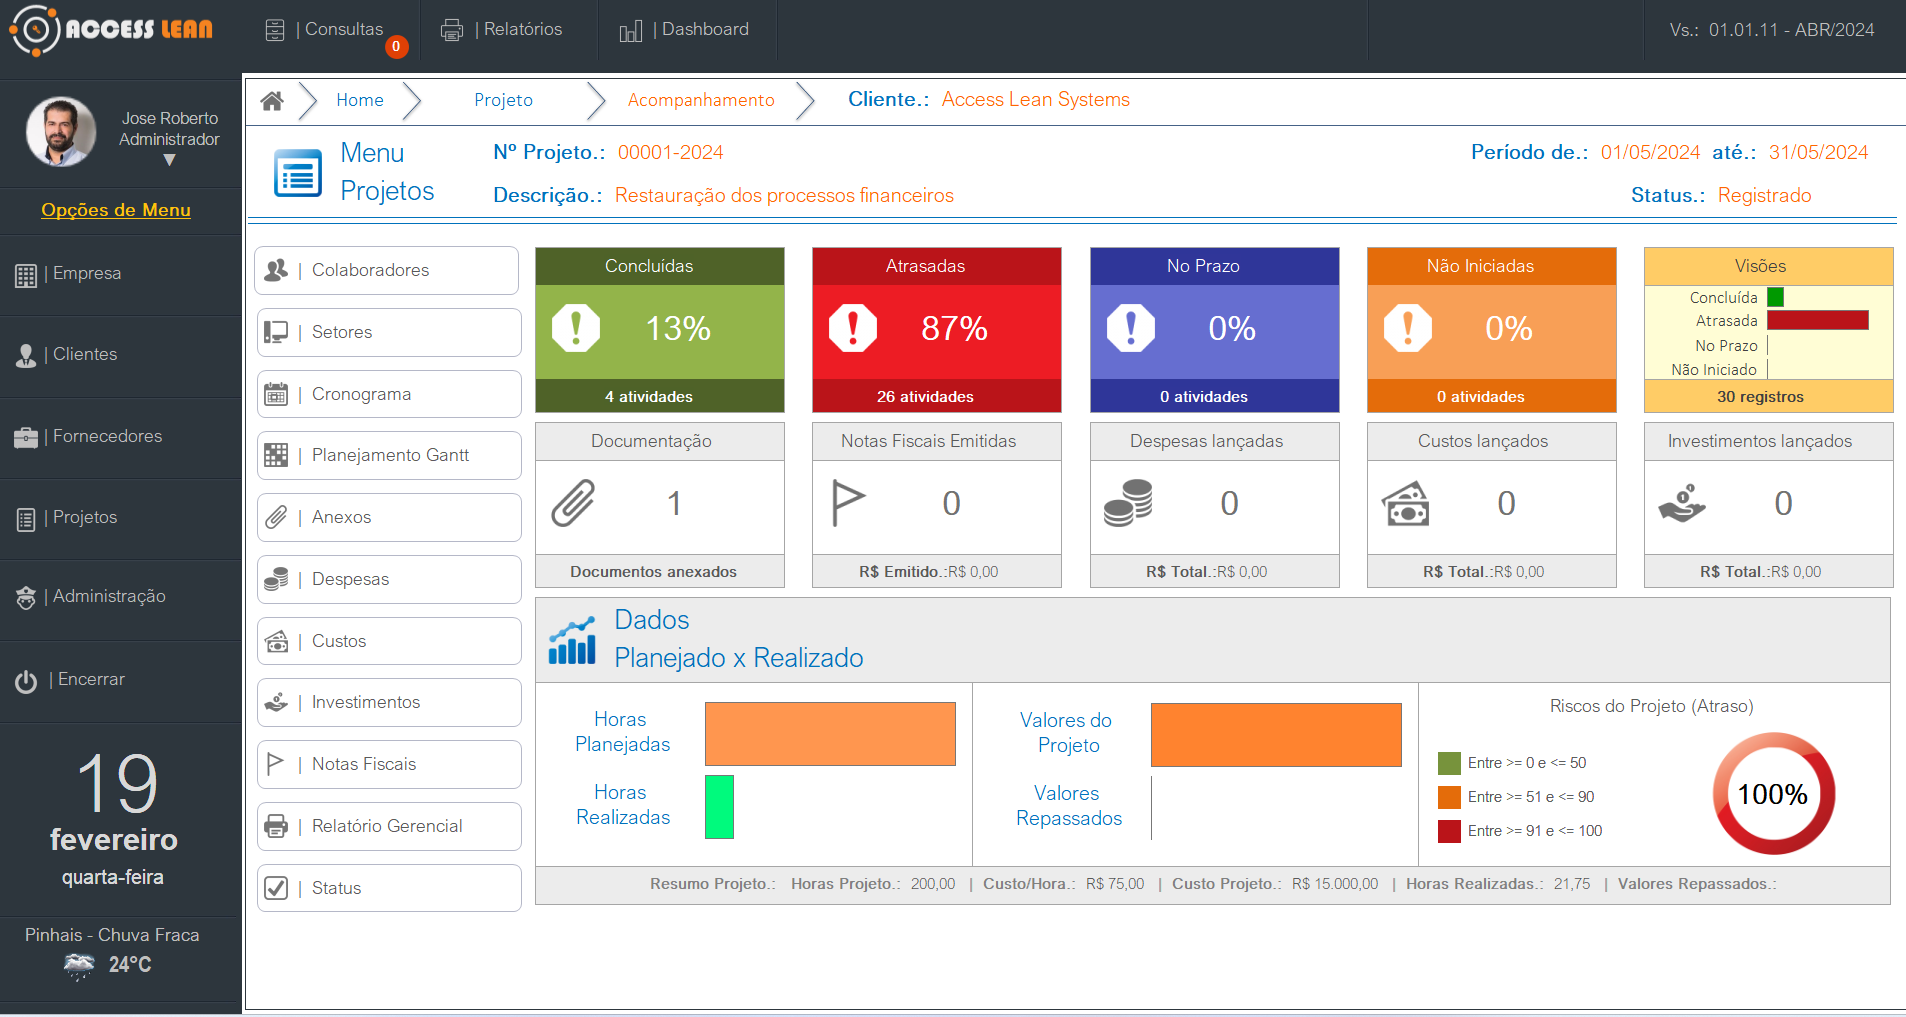1906x1017 pixels.
Task: Open Anexos menu button
Action: [389, 517]
